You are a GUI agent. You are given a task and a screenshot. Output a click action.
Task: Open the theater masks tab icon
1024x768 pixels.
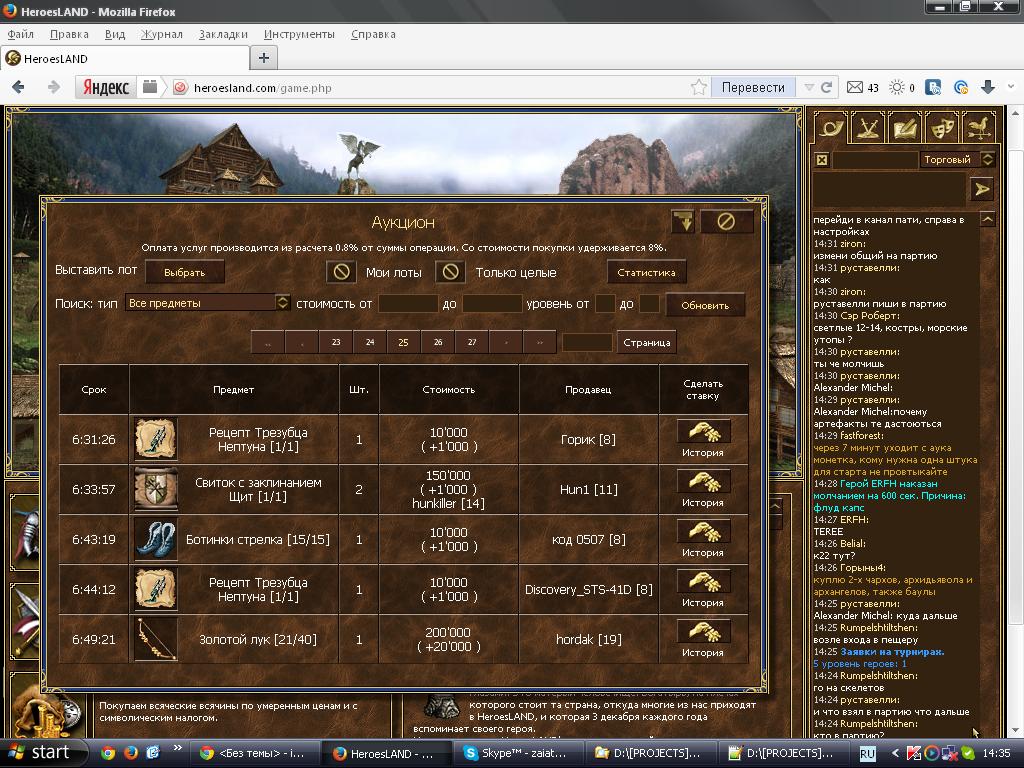[941, 128]
